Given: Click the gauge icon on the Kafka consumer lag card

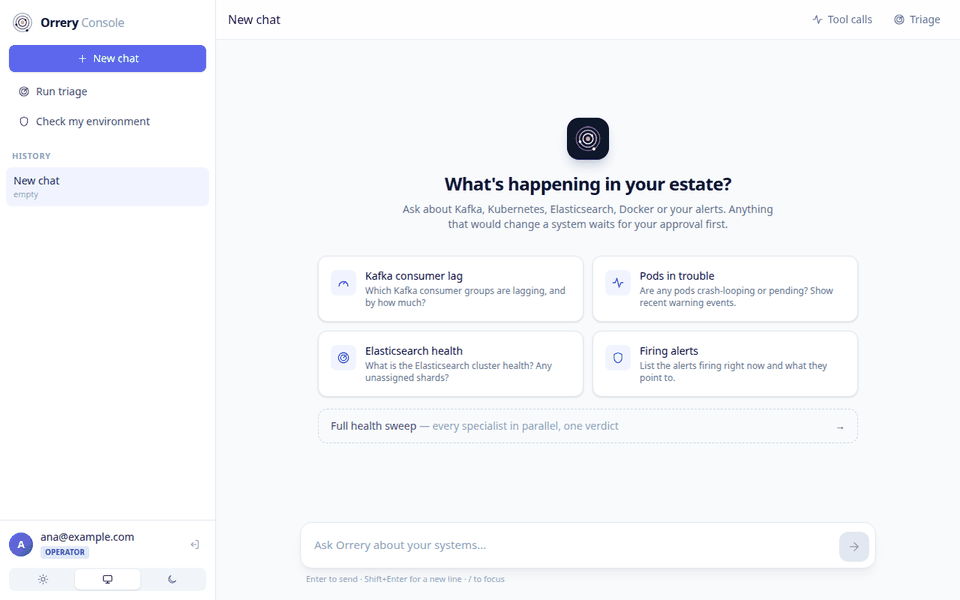Looking at the screenshot, I should (x=343, y=283).
